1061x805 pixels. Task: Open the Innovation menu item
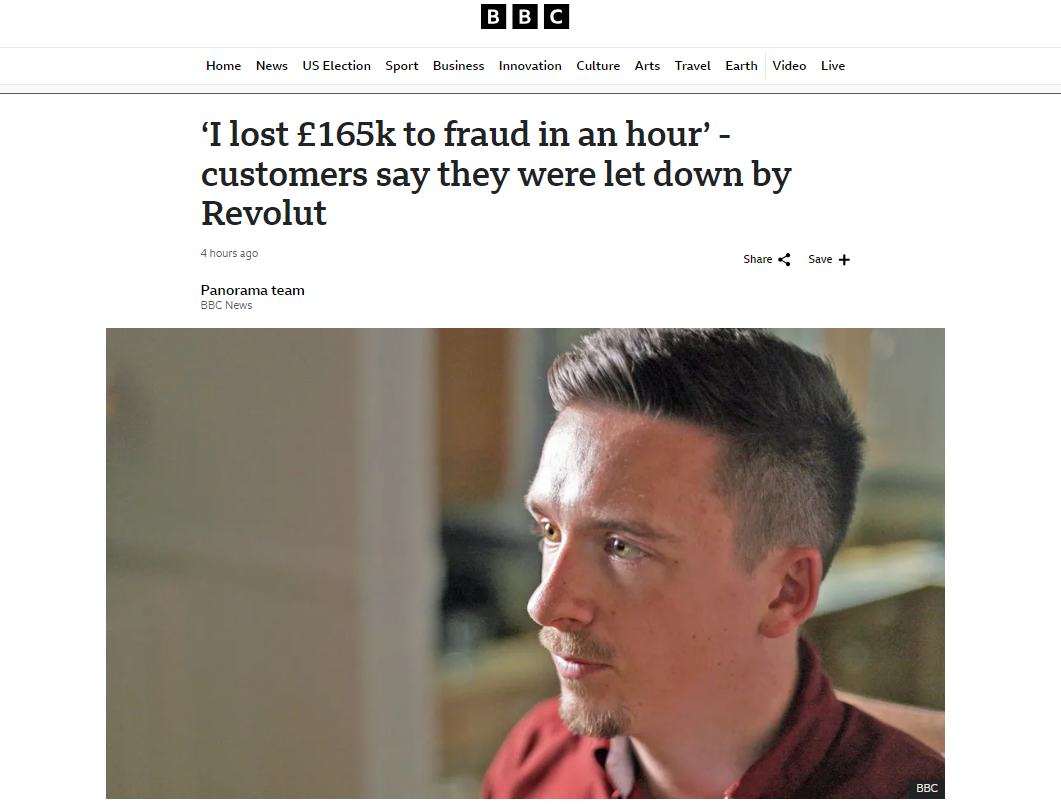(x=530, y=66)
